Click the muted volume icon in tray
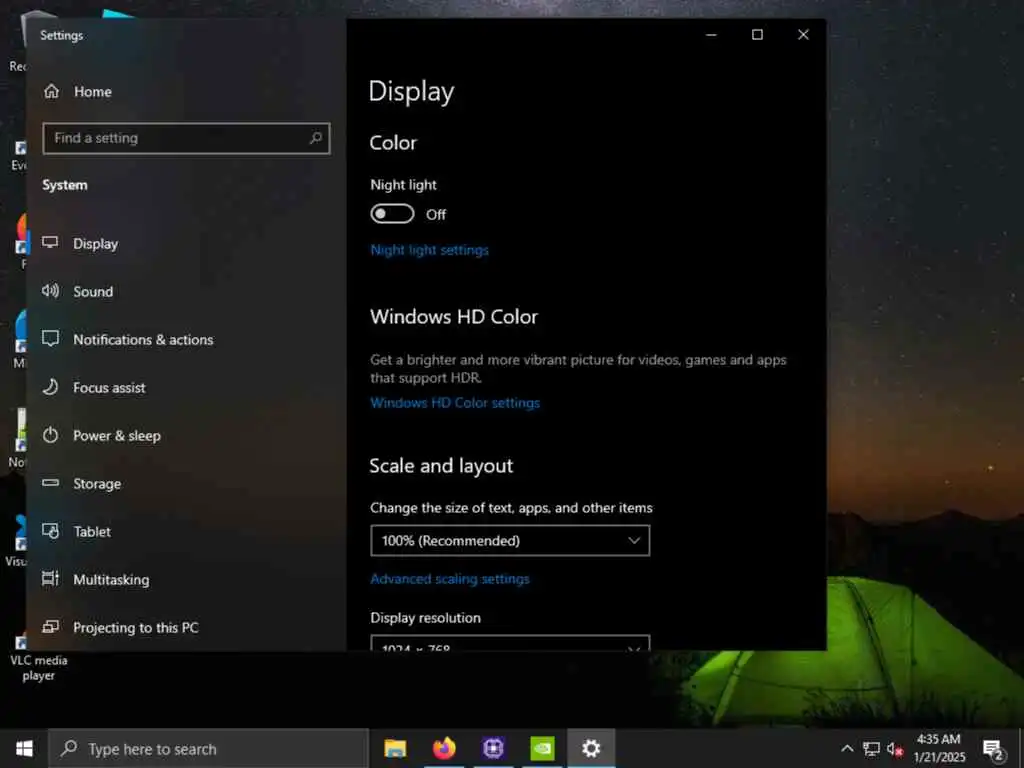 [895, 748]
